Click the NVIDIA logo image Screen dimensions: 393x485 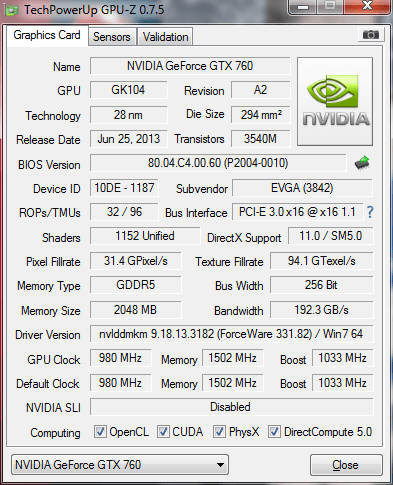coord(335,101)
